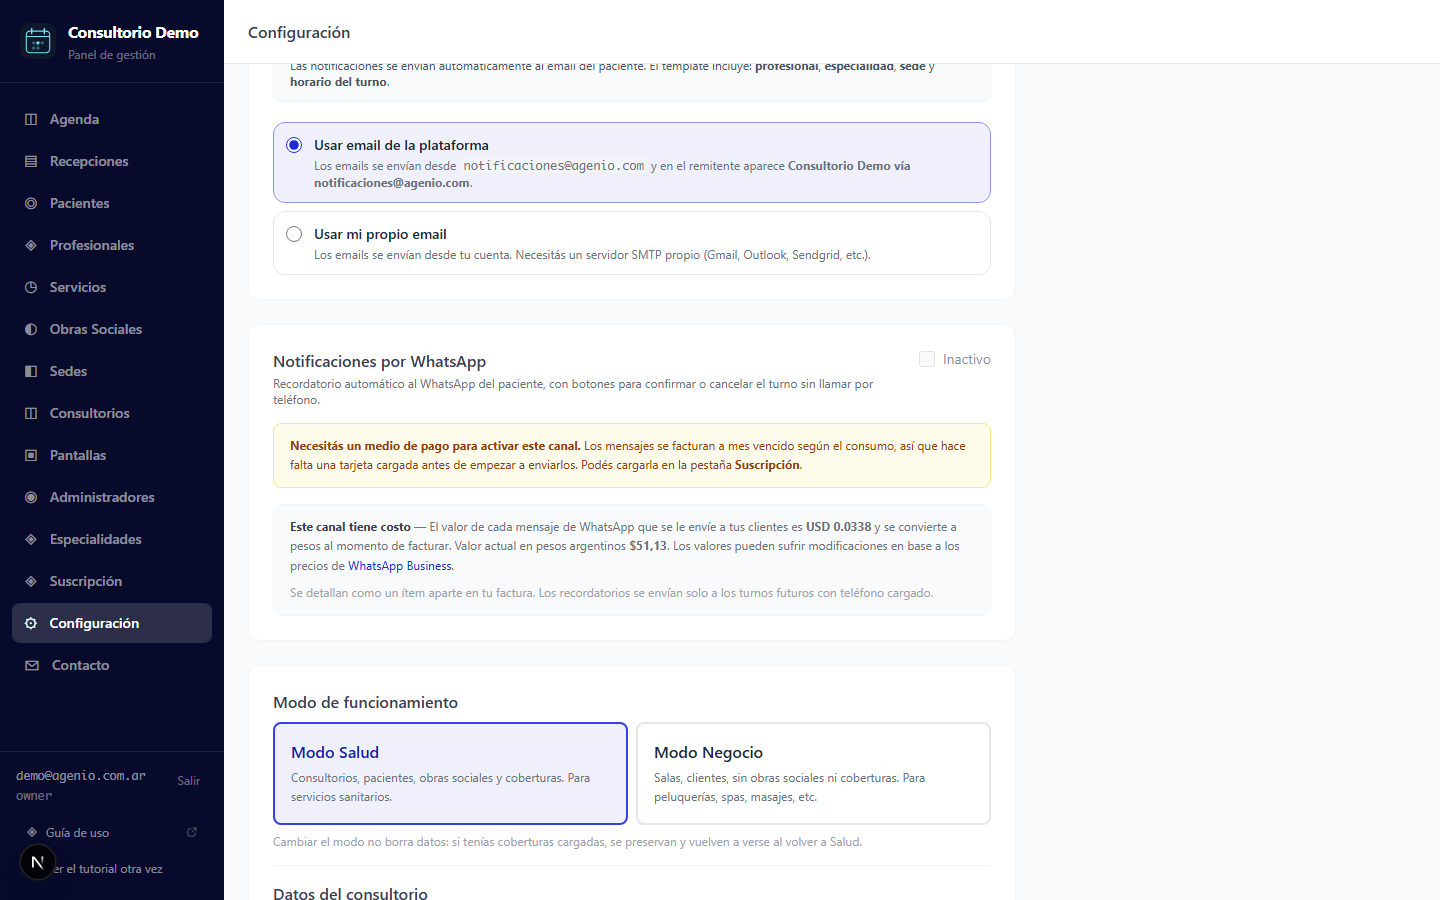The image size is (1440, 900).
Task: Click the bold Suscripción word in the payment warning
Action: point(767,465)
